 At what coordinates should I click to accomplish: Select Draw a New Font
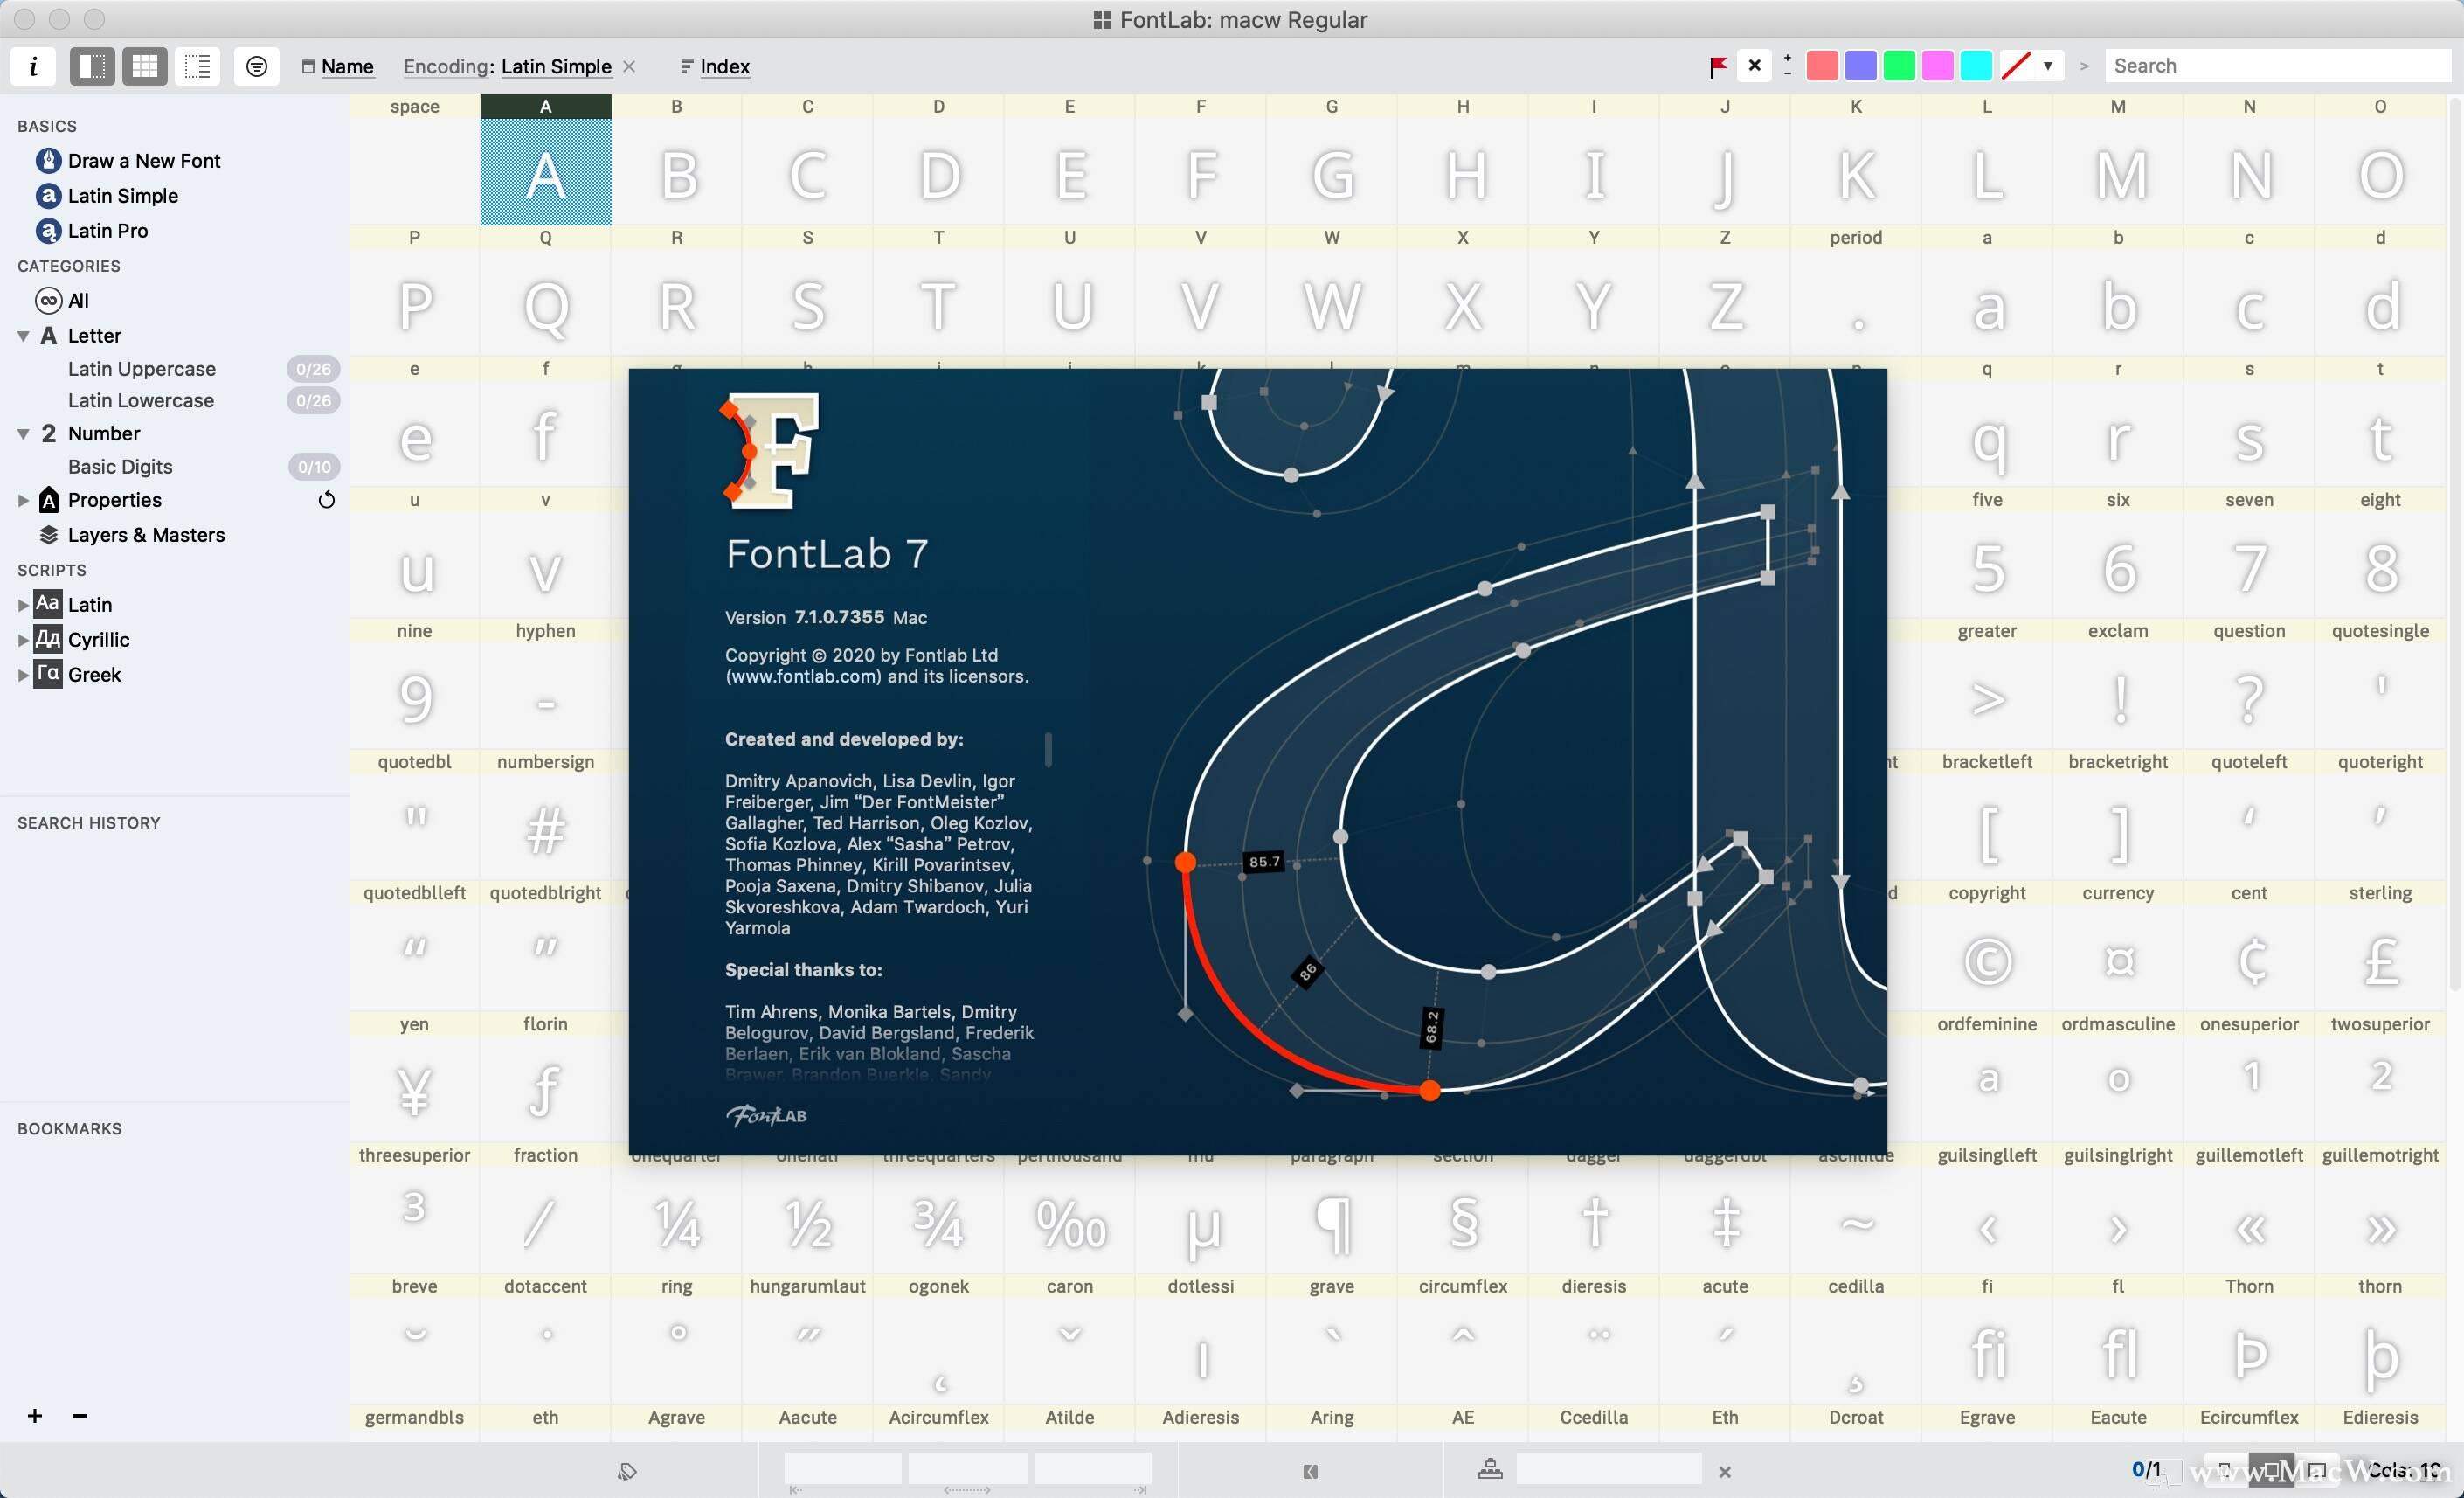143,160
